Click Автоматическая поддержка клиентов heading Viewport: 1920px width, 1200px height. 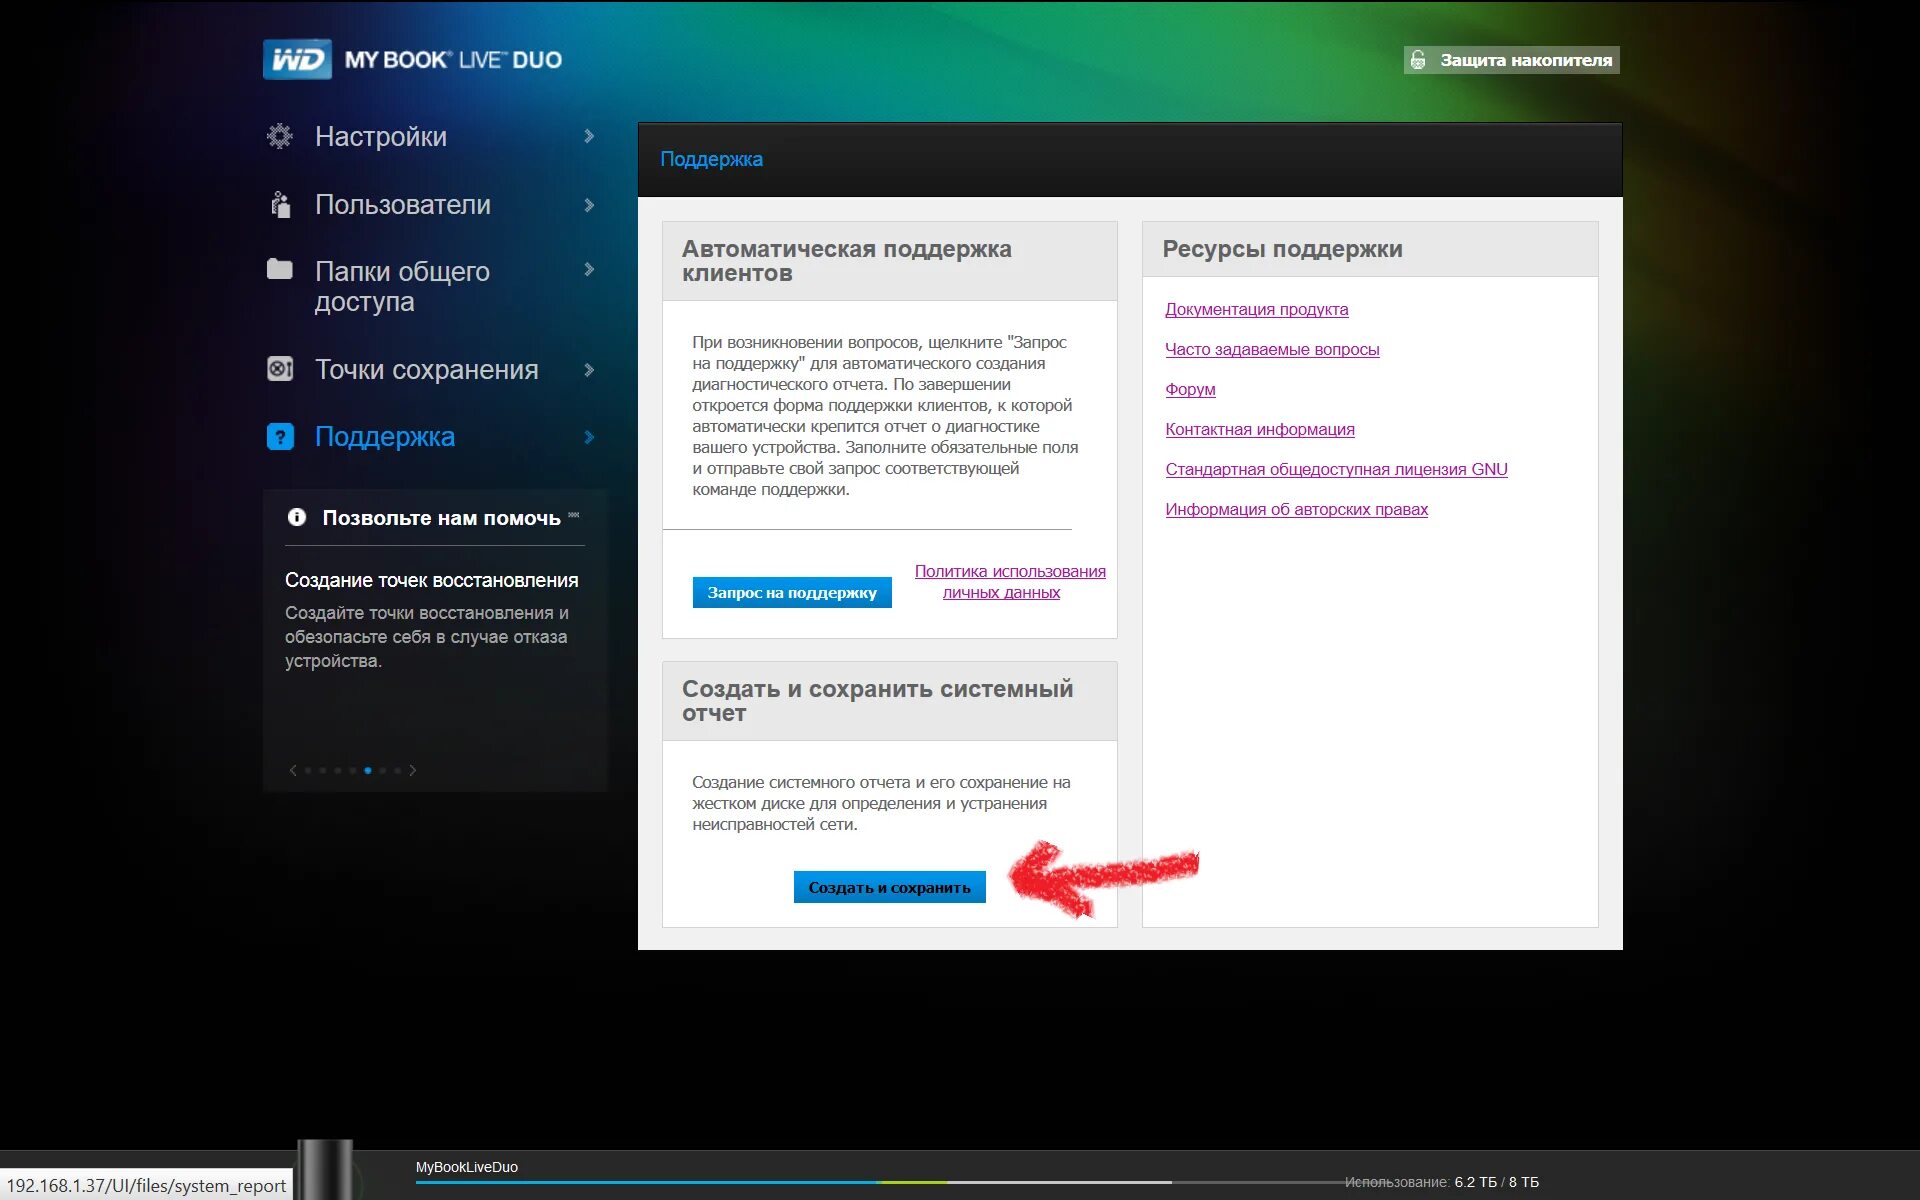pos(846,261)
